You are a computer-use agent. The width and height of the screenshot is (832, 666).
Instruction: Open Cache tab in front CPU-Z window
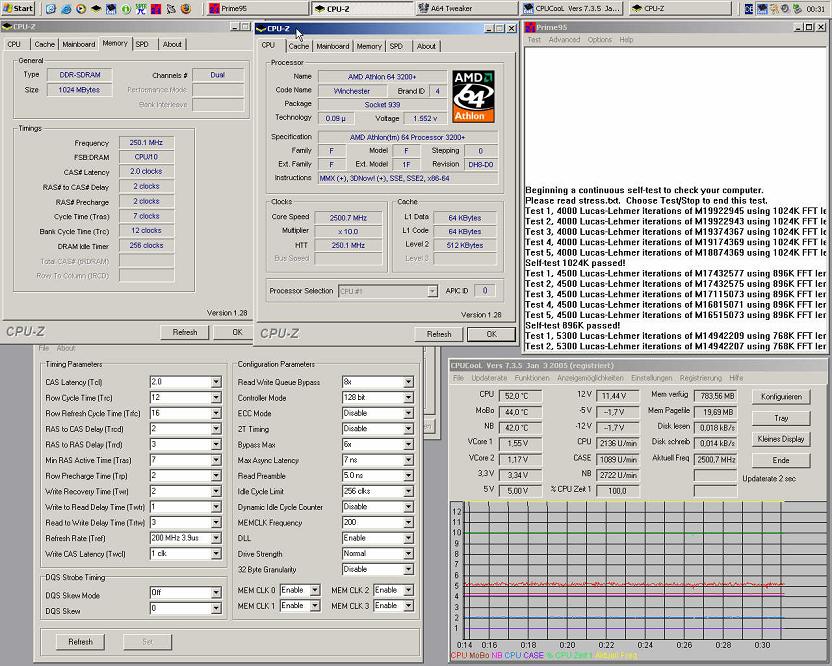[298, 47]
